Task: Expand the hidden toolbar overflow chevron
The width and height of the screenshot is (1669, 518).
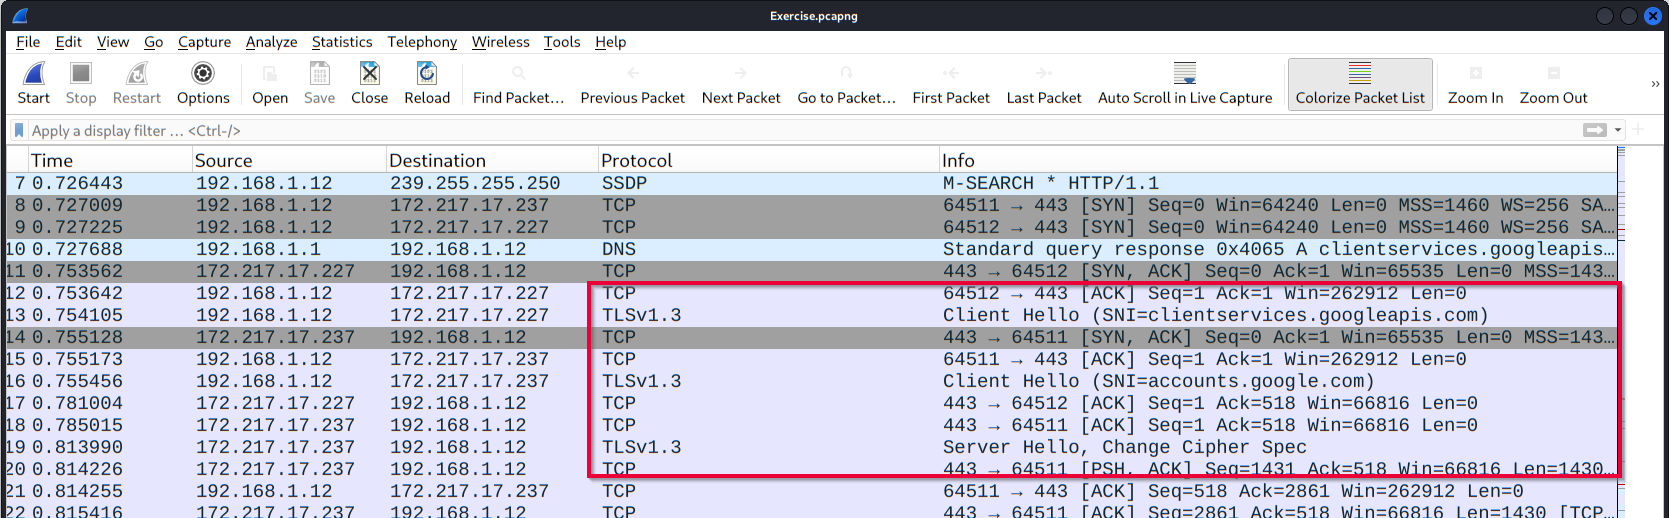Action: pyautogui.click(x=1655, y=84)
